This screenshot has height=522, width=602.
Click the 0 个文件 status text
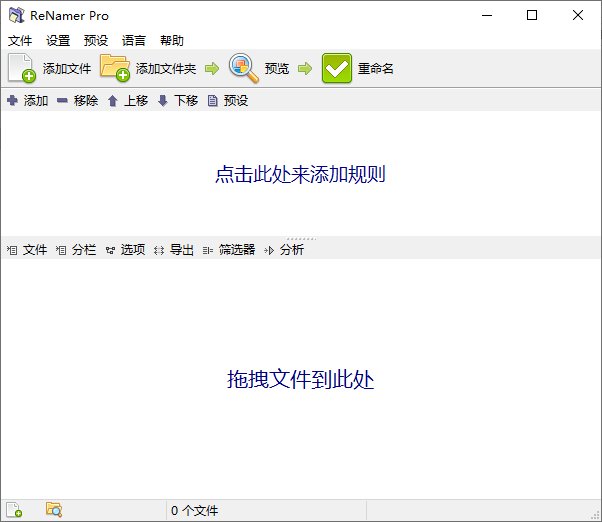195,510
